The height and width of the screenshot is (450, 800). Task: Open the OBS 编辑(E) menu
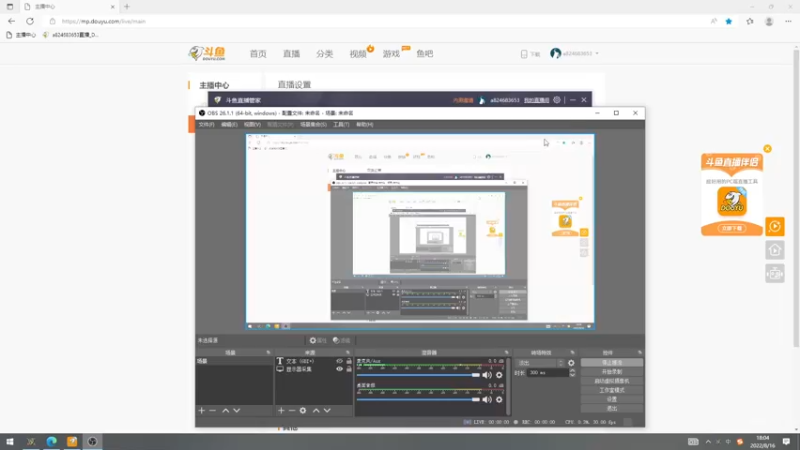[x=229, y=124]
